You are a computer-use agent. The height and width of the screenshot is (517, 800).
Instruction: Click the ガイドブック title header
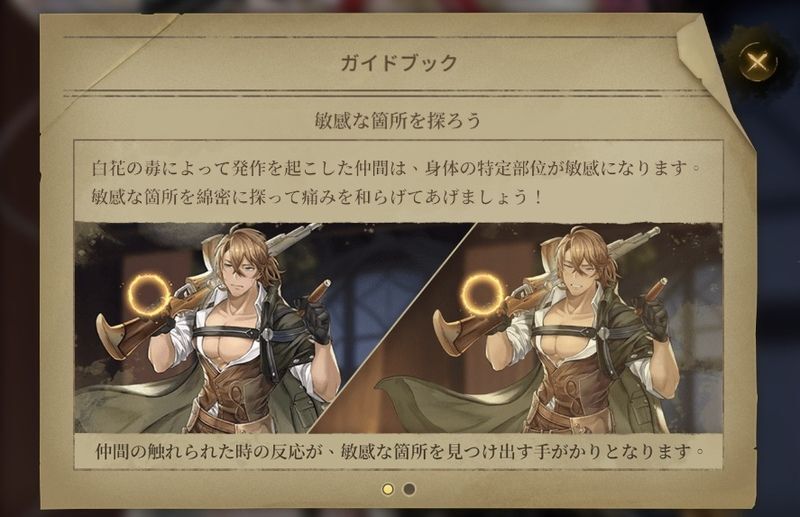click(399, 63)
